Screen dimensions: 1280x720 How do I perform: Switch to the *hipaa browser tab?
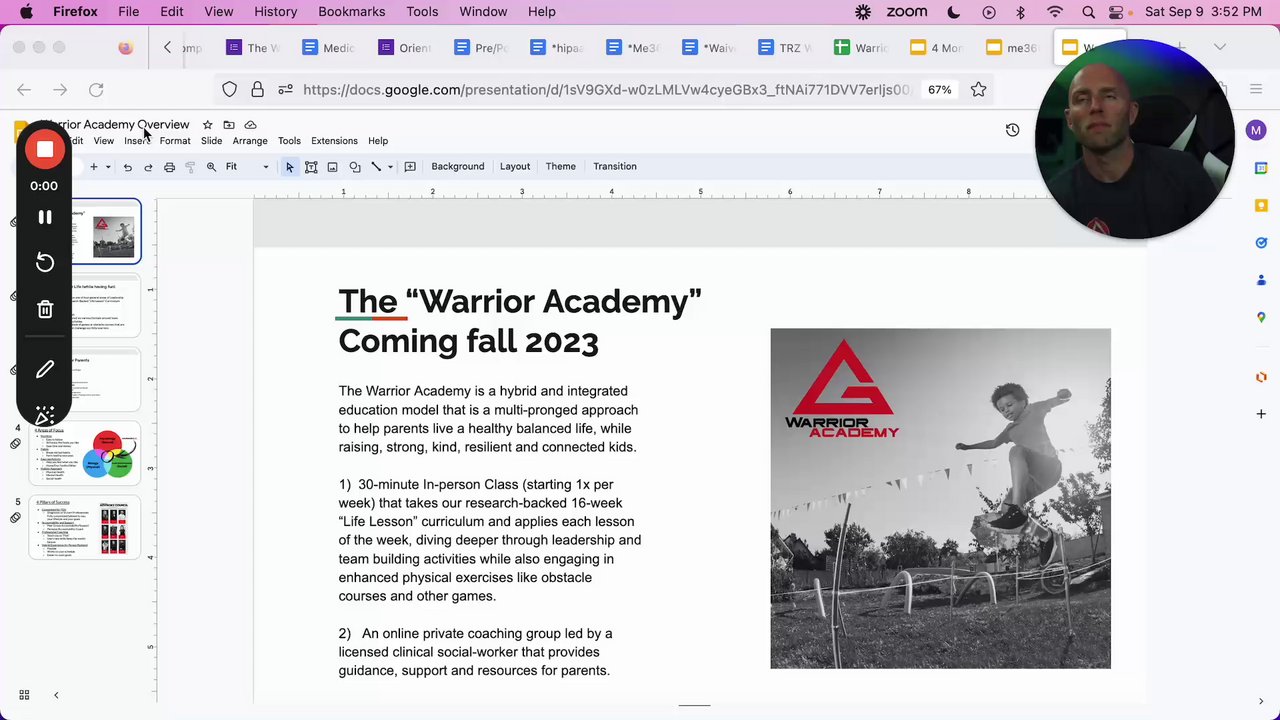557,48
